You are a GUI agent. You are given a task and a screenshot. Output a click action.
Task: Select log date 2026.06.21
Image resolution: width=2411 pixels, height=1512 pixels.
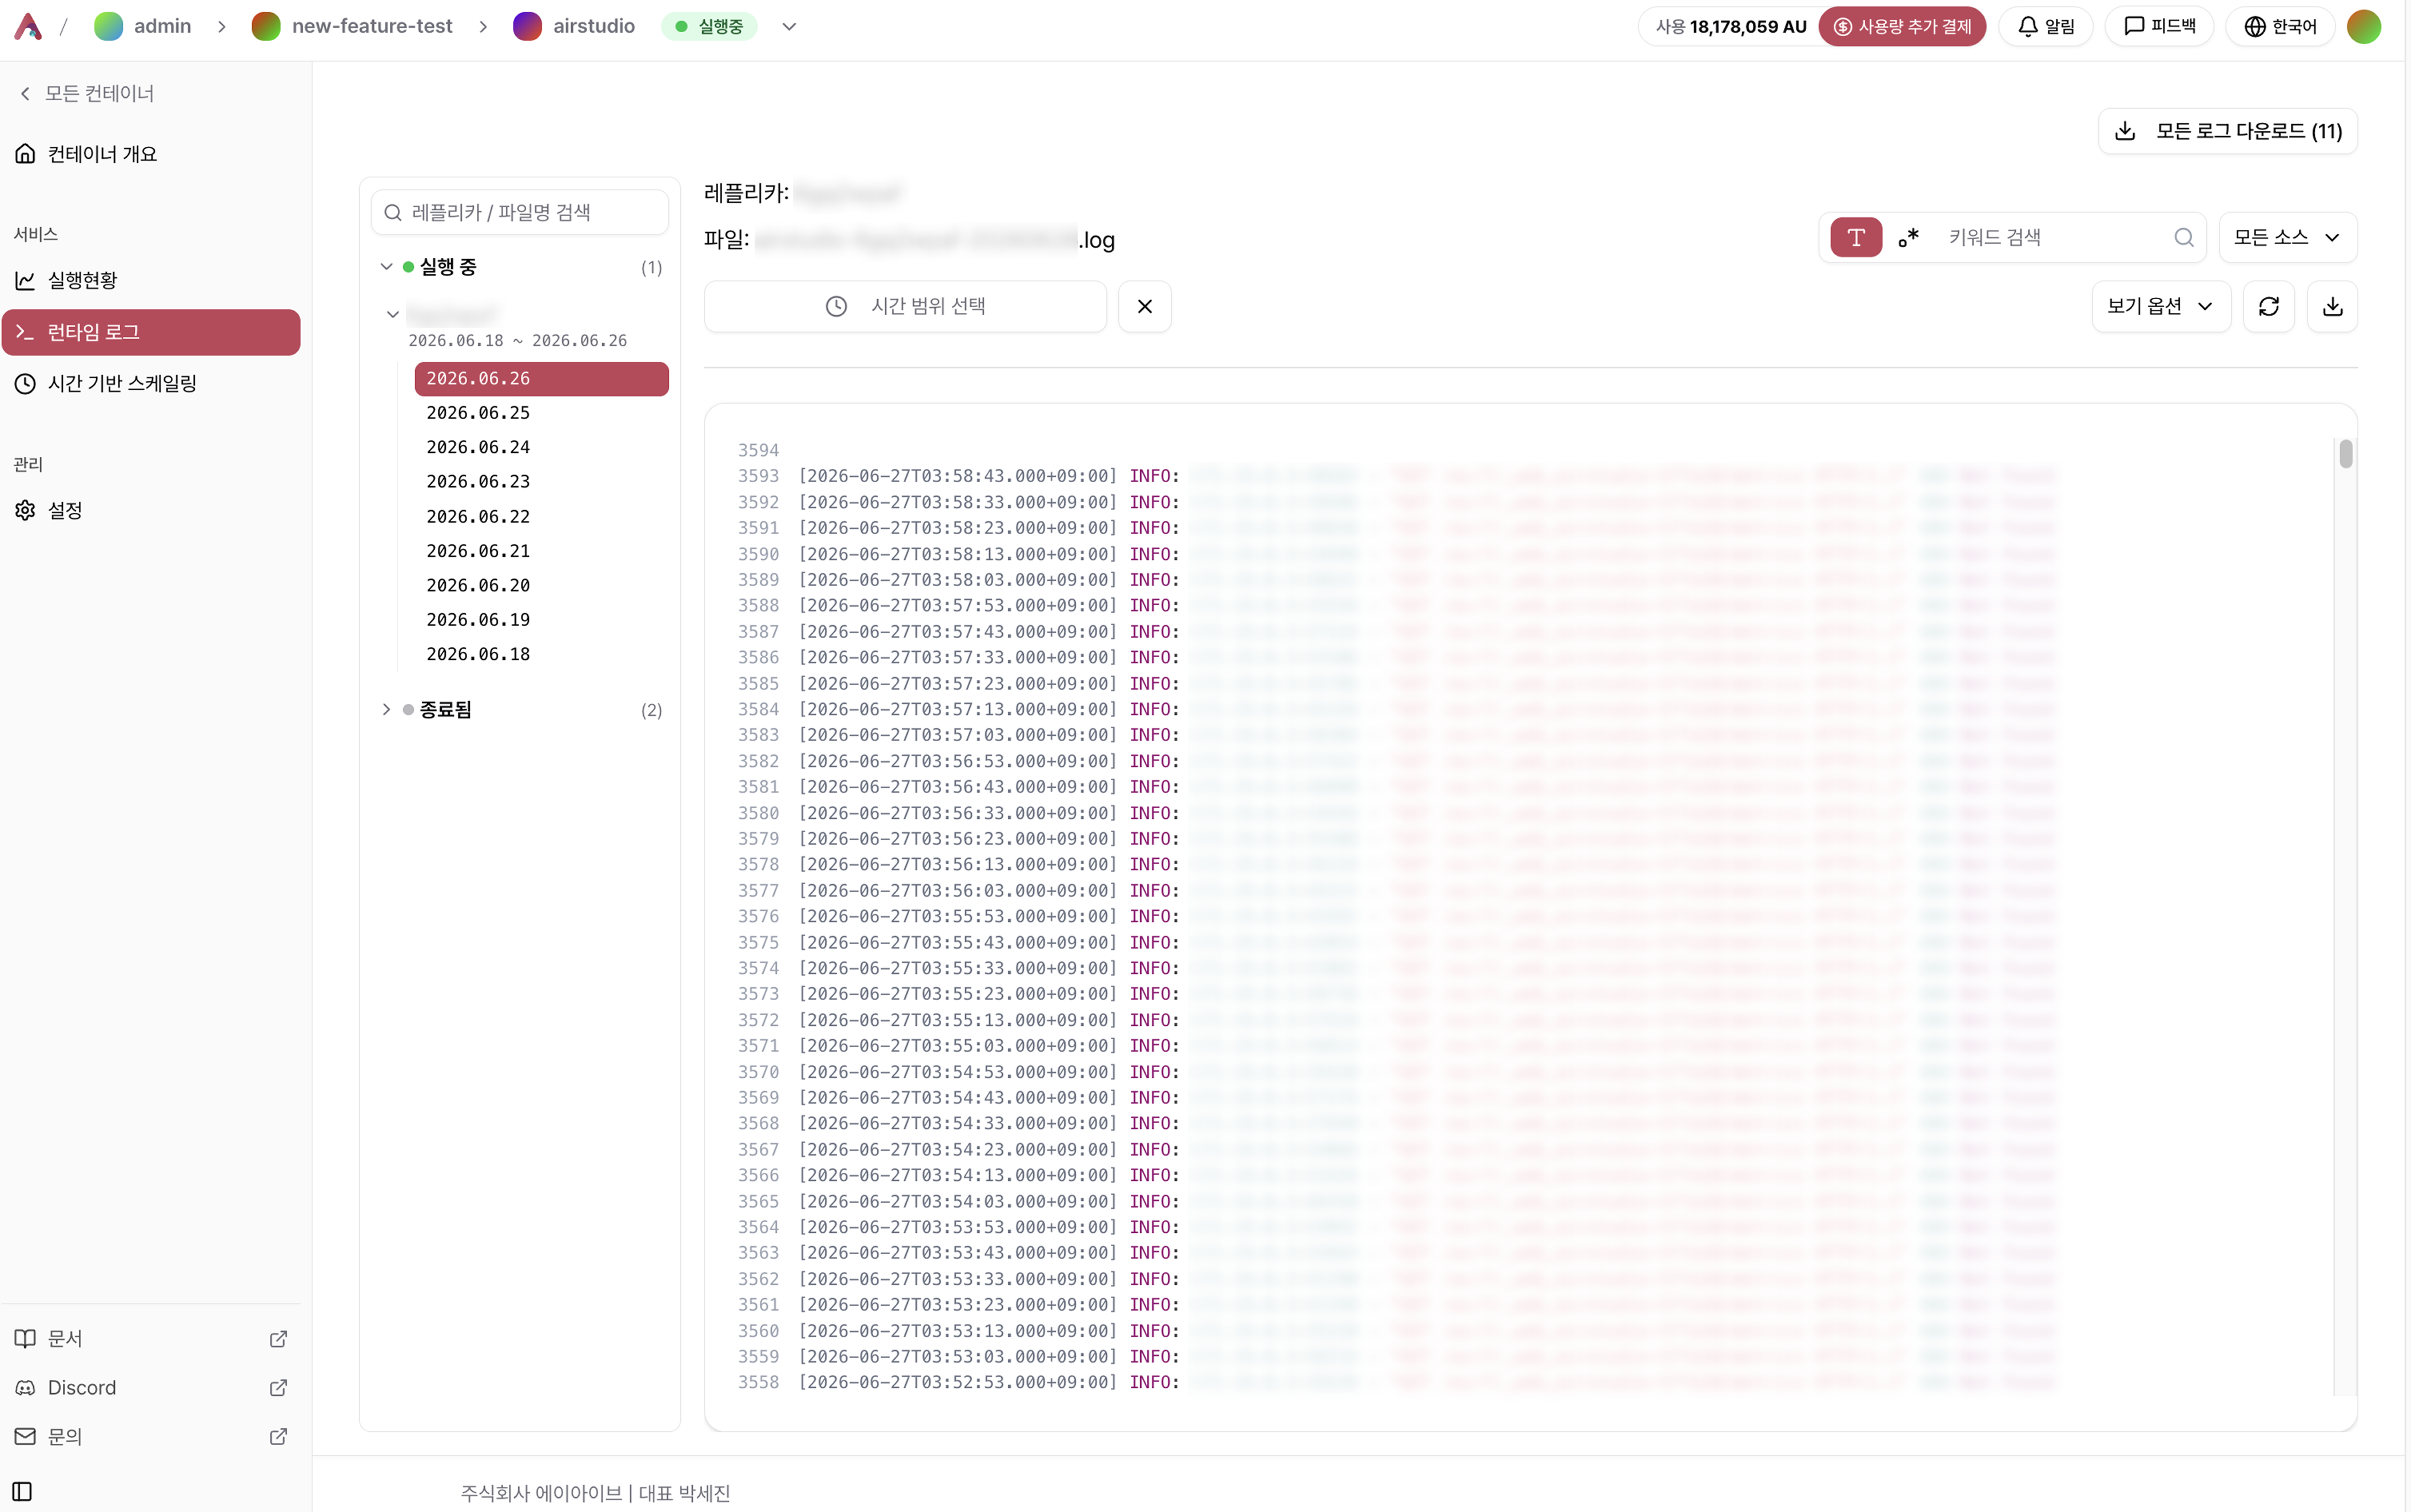(x=541, y=551)
